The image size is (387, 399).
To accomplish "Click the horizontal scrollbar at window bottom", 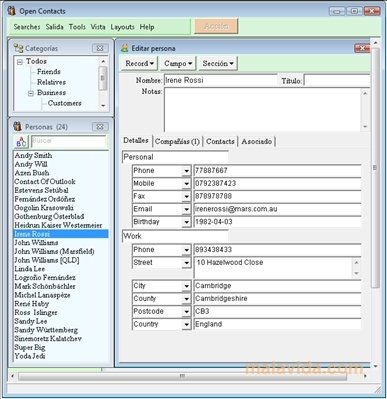I will [182, 376].
